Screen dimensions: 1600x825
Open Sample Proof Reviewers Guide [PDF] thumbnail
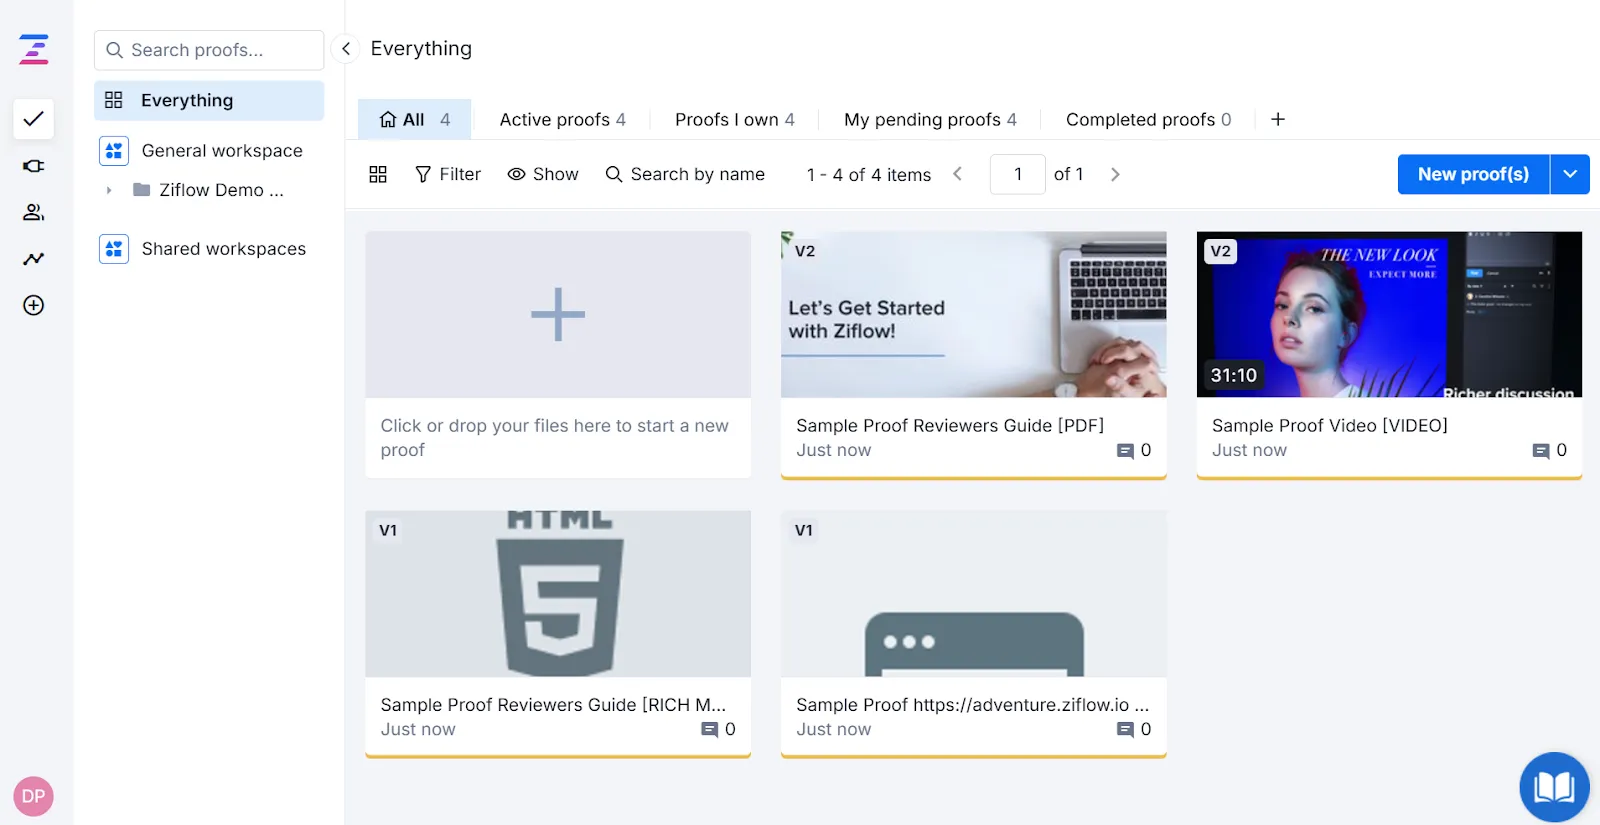[973, 315]
